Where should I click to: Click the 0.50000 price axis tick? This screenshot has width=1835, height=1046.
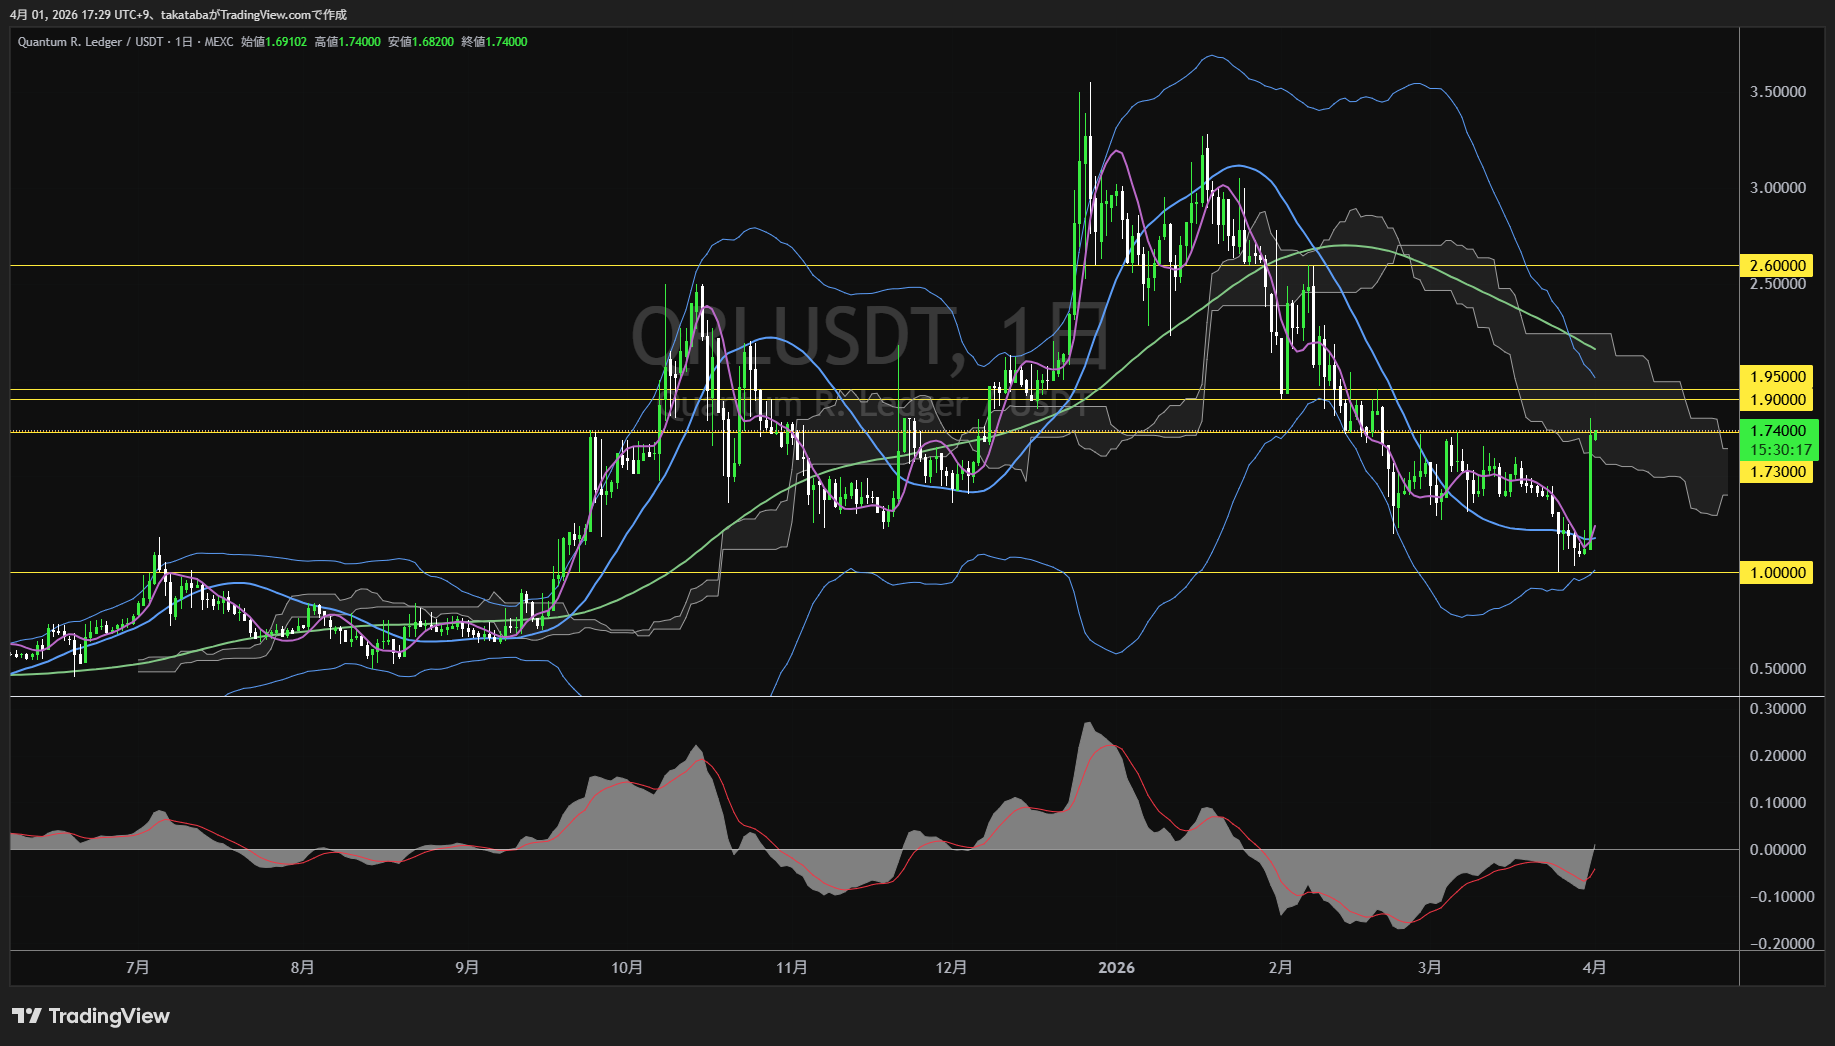click(x=1777, y=669)
